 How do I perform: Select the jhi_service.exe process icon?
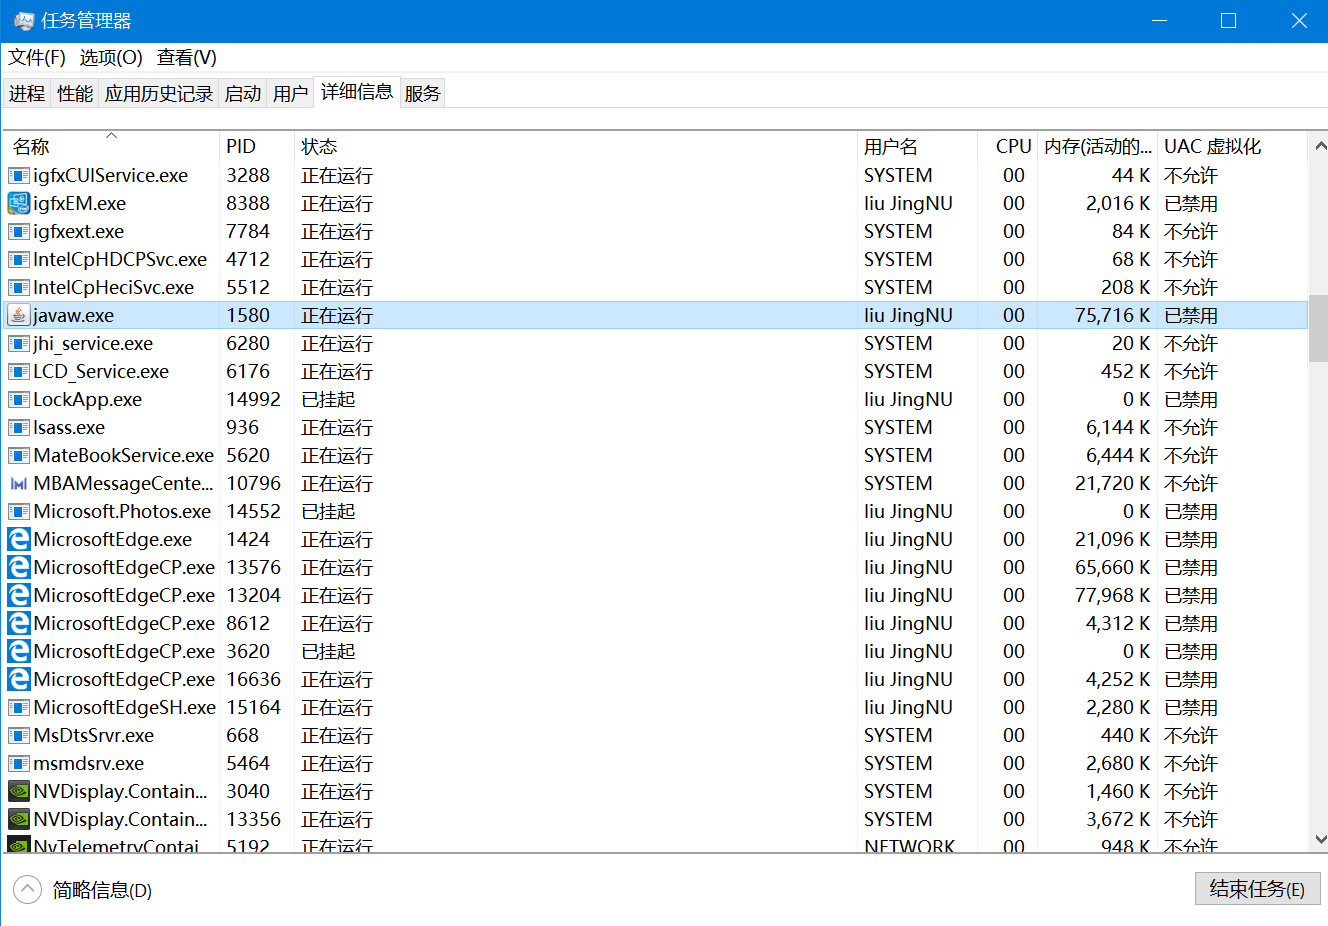click(x=18, y=344)
